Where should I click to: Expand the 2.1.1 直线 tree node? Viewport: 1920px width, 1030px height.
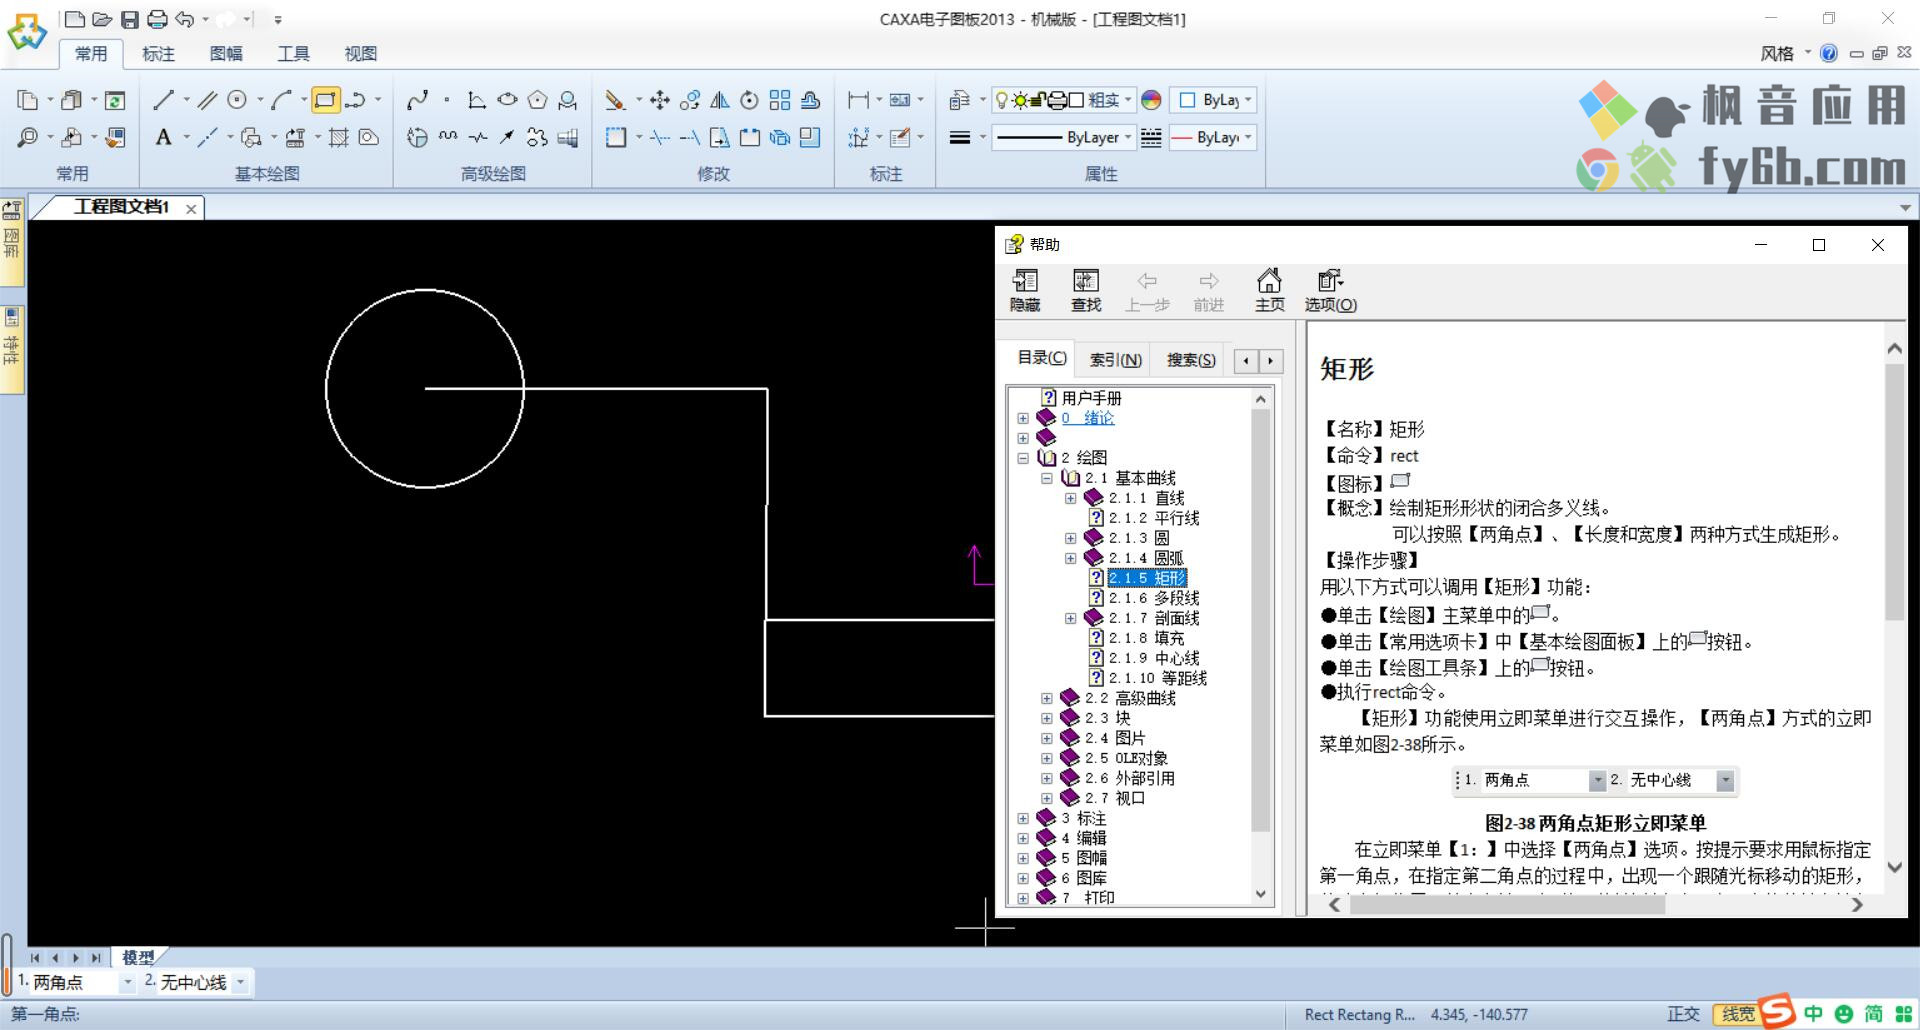pos(1070,498)
